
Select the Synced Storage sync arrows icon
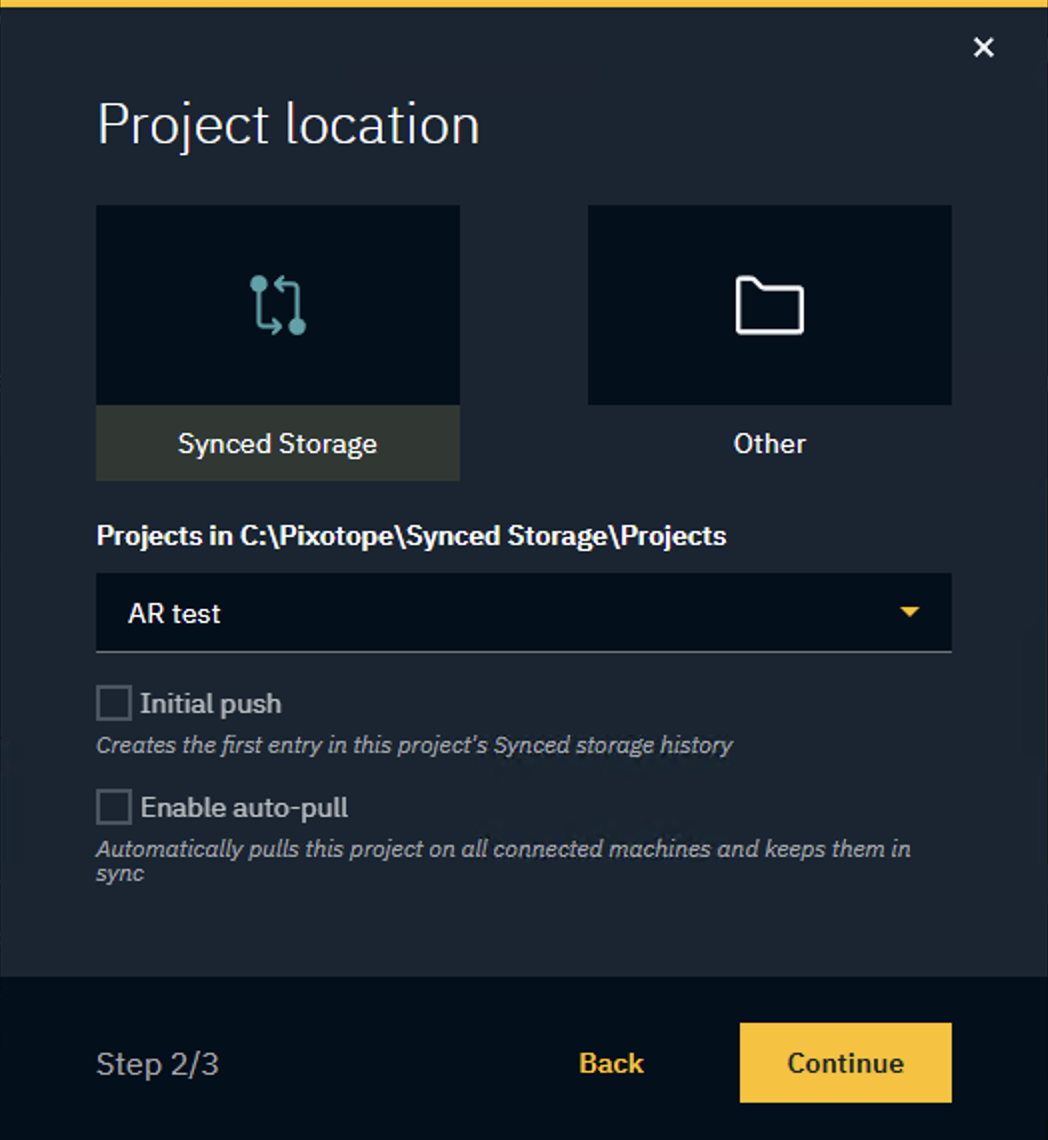coord(277,303)
